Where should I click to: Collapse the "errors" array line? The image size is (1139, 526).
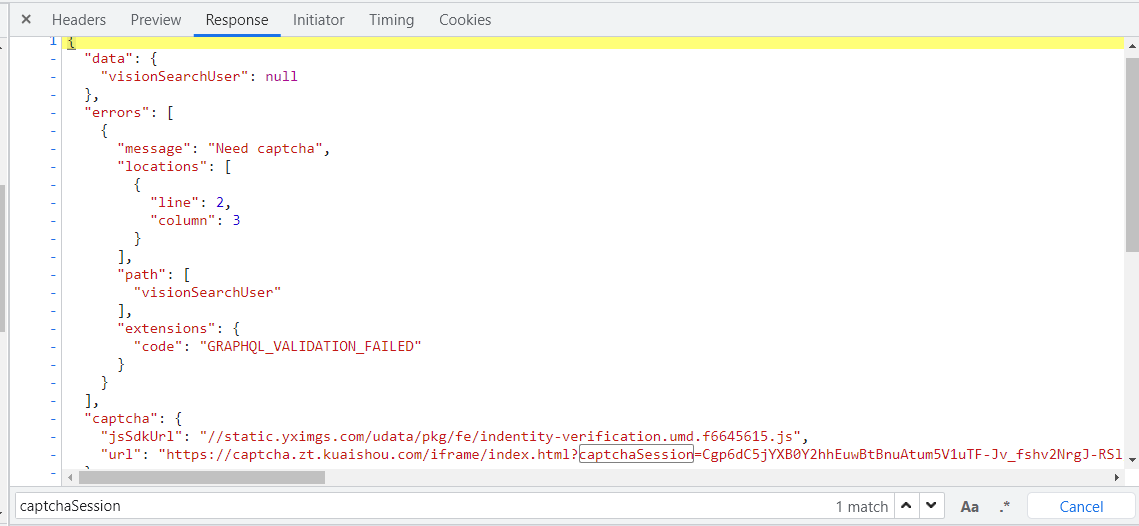click(x=52, y=113)
